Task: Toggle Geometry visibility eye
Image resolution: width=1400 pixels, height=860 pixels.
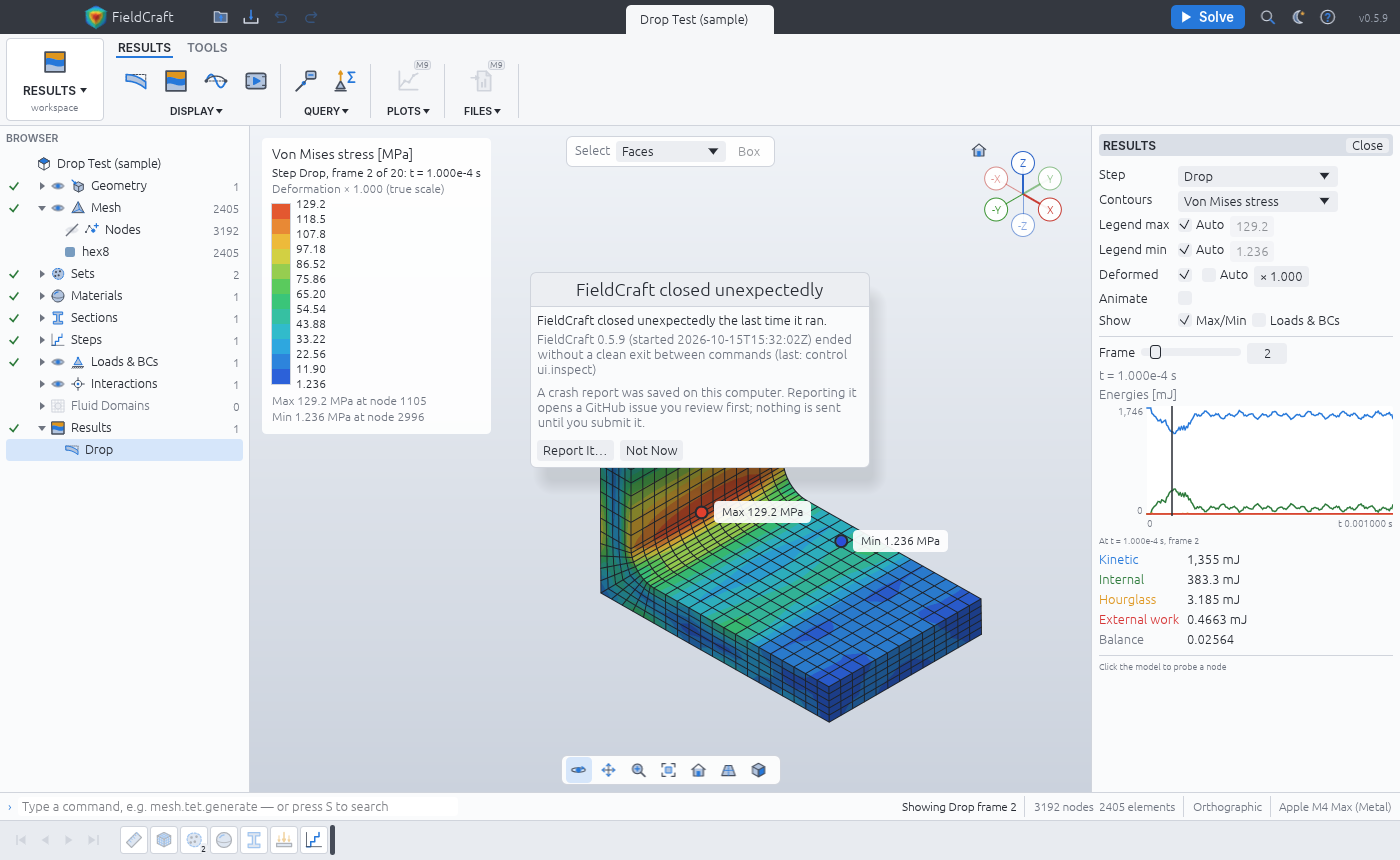Action: click(58, 186)
